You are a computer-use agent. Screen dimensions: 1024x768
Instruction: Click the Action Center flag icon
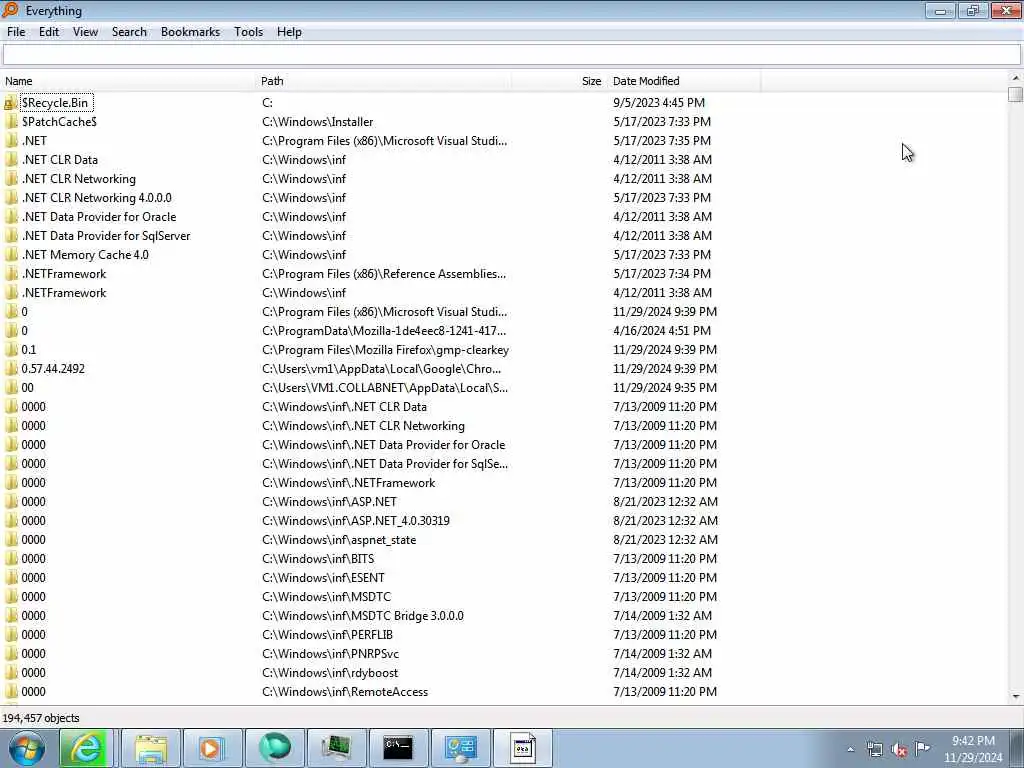point(922,748)
